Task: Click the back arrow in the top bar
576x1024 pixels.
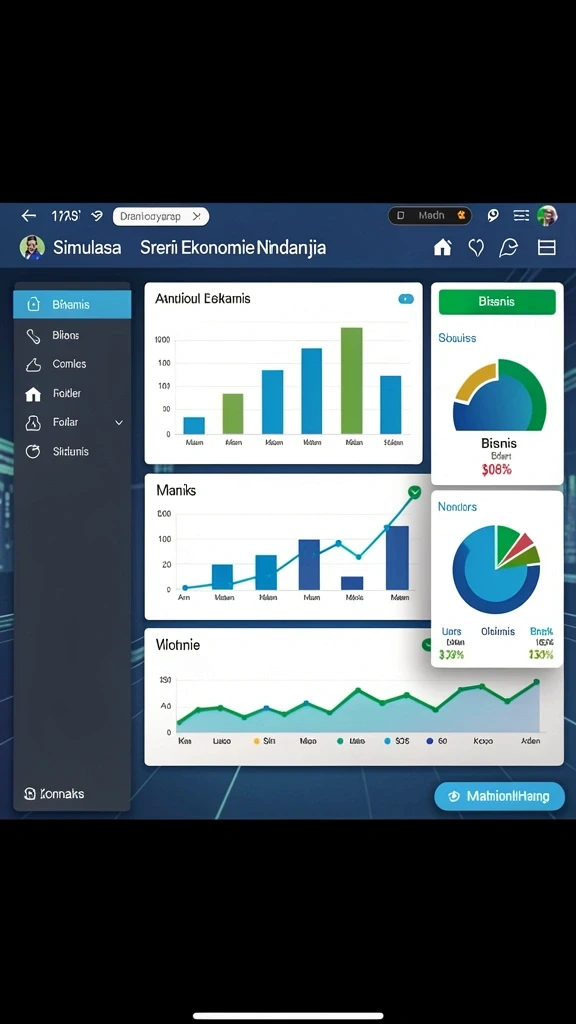Action: 28,216
